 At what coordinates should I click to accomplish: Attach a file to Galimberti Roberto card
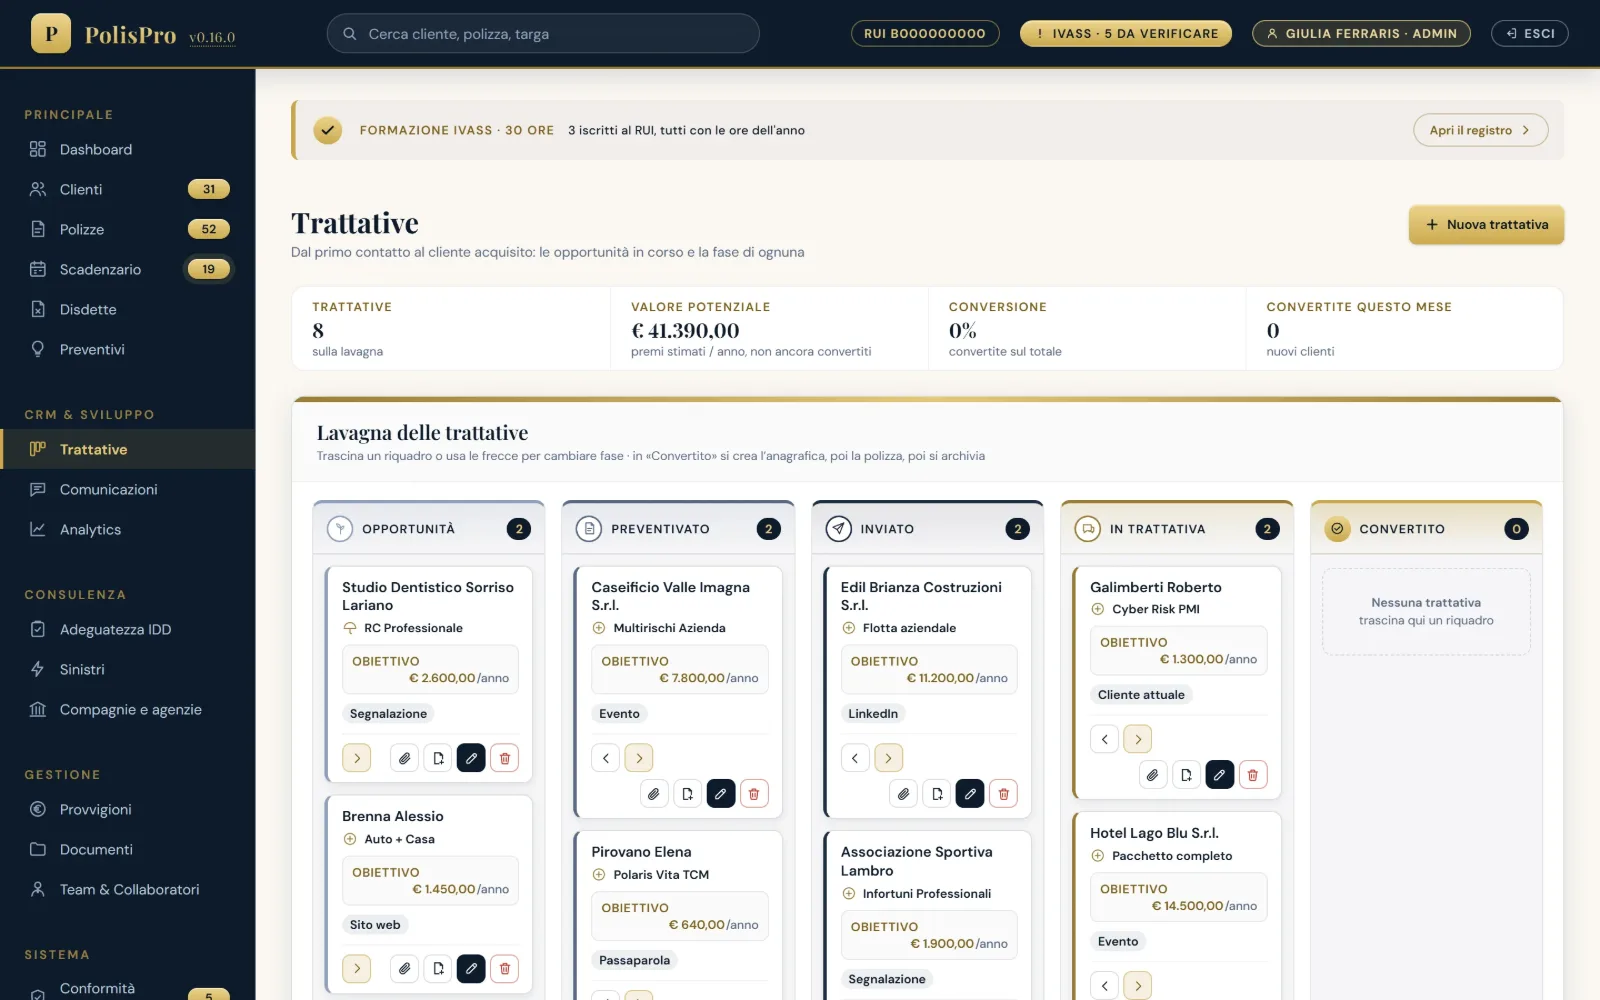point(1153,775)
